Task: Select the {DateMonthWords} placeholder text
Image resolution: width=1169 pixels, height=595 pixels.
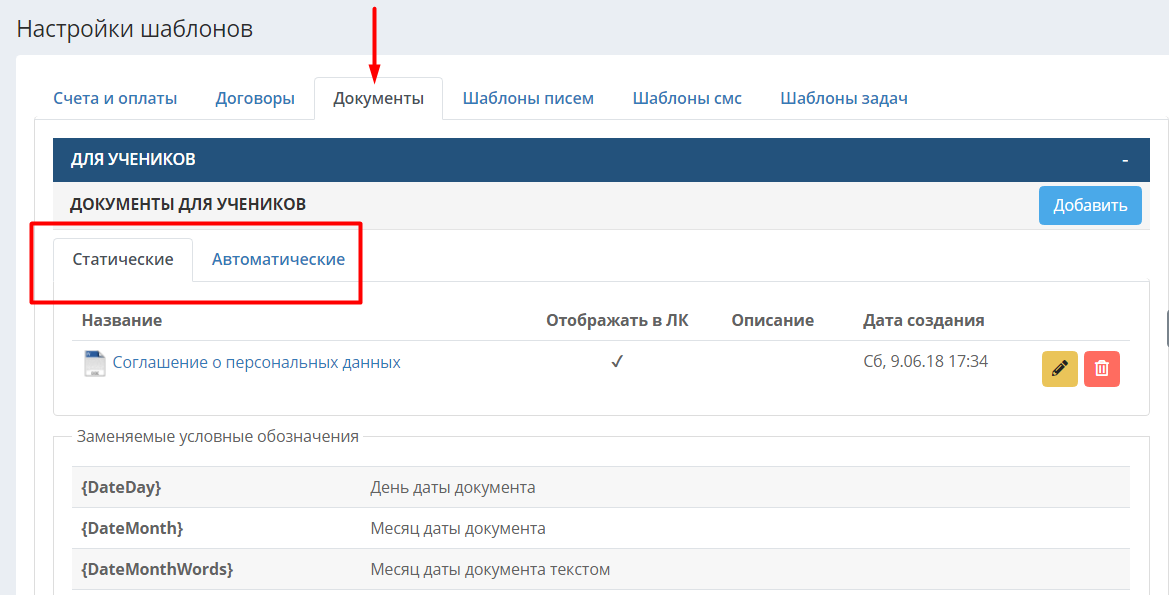Action: point(157,570)
